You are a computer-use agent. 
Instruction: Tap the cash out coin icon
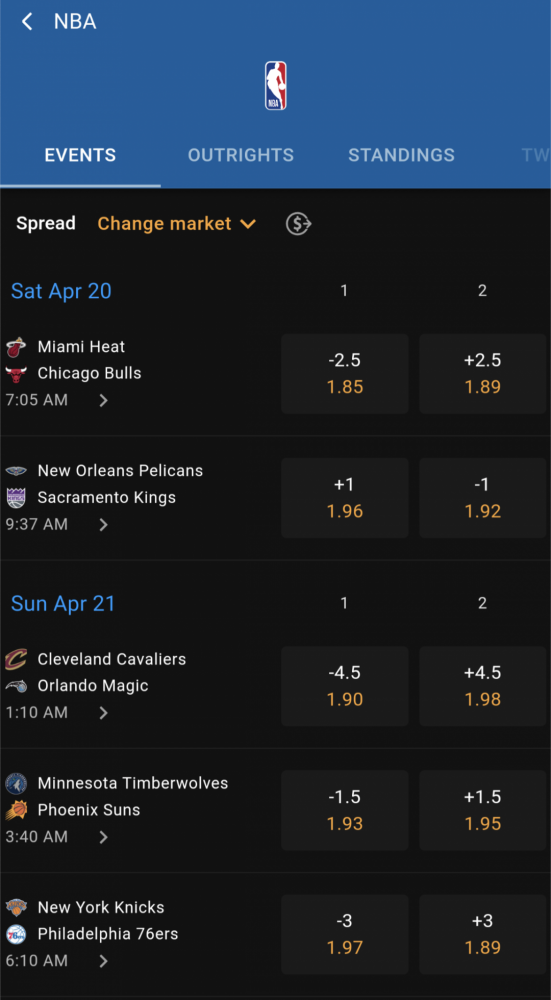point(298,224)
